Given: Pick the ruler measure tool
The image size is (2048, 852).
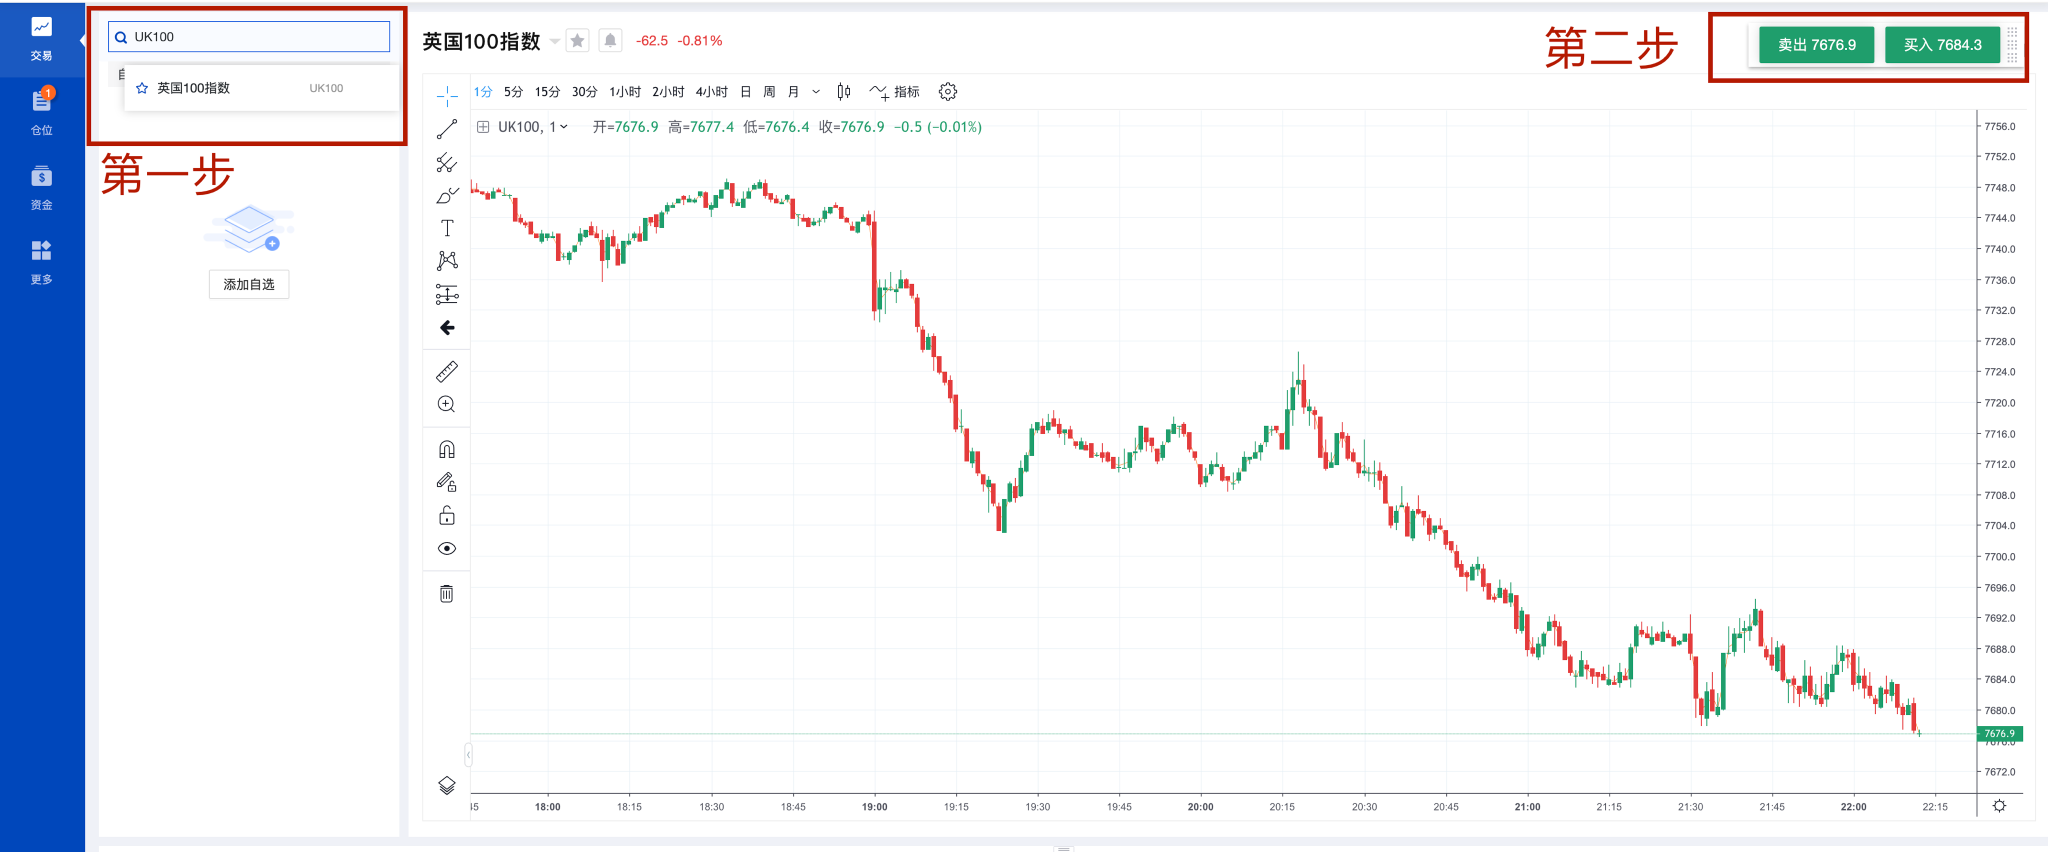Looking at the screenshot, I should point(447,372).
